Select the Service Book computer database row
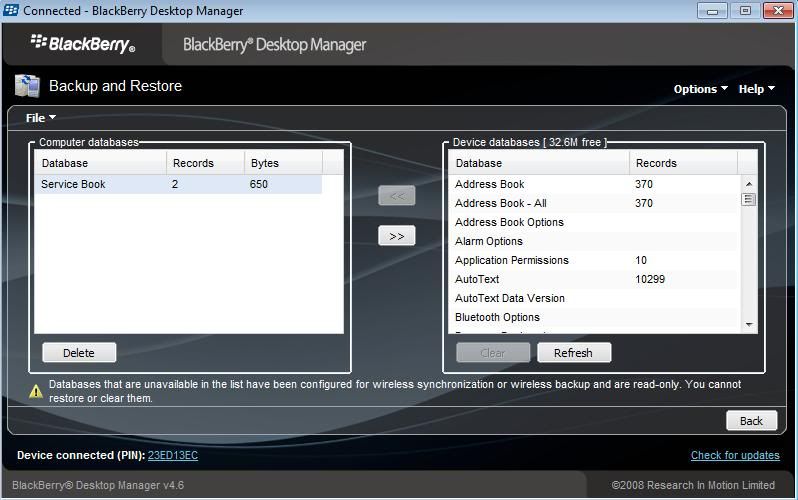Screen dimensions: 798x500 (178, 184)
